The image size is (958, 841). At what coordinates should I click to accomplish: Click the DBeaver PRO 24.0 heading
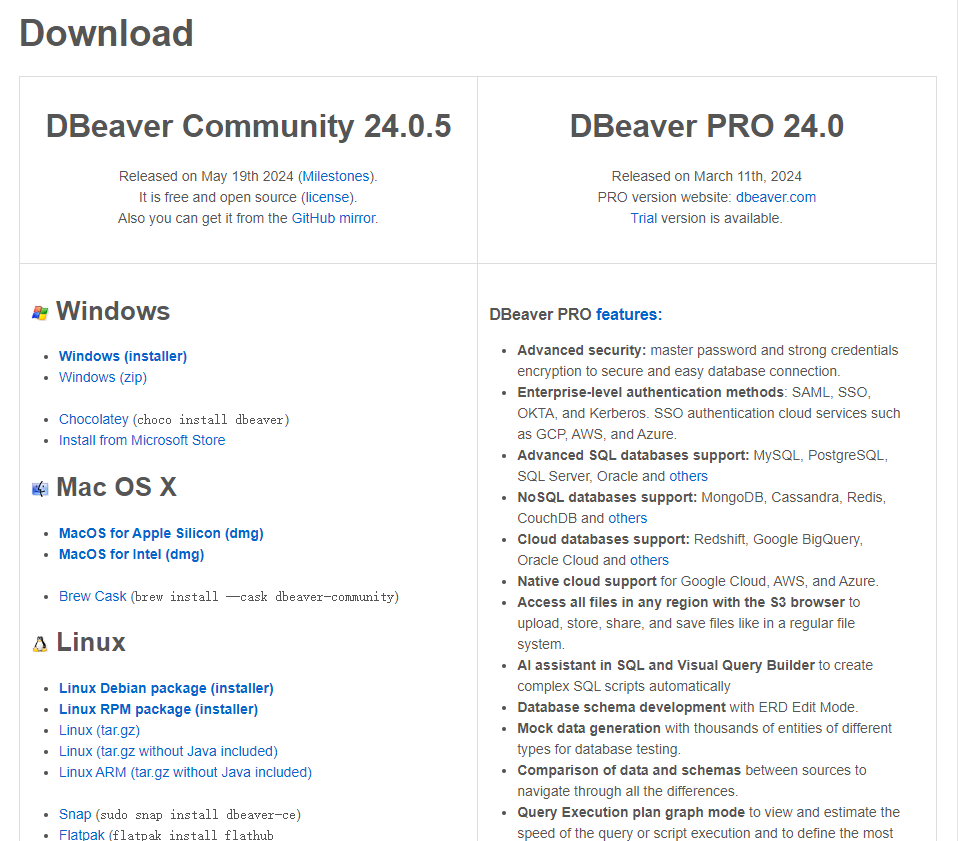(x=707, y=126)
